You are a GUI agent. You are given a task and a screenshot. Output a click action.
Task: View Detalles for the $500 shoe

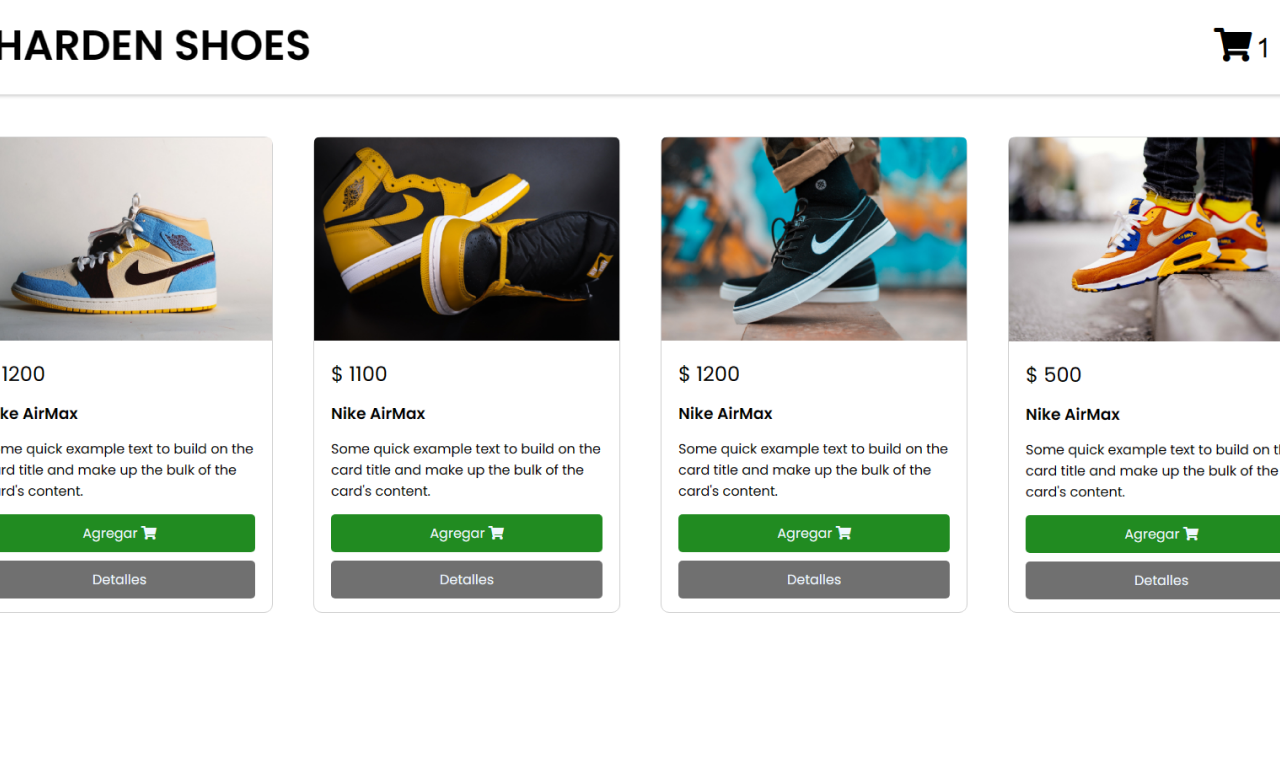coord(1160,581)
